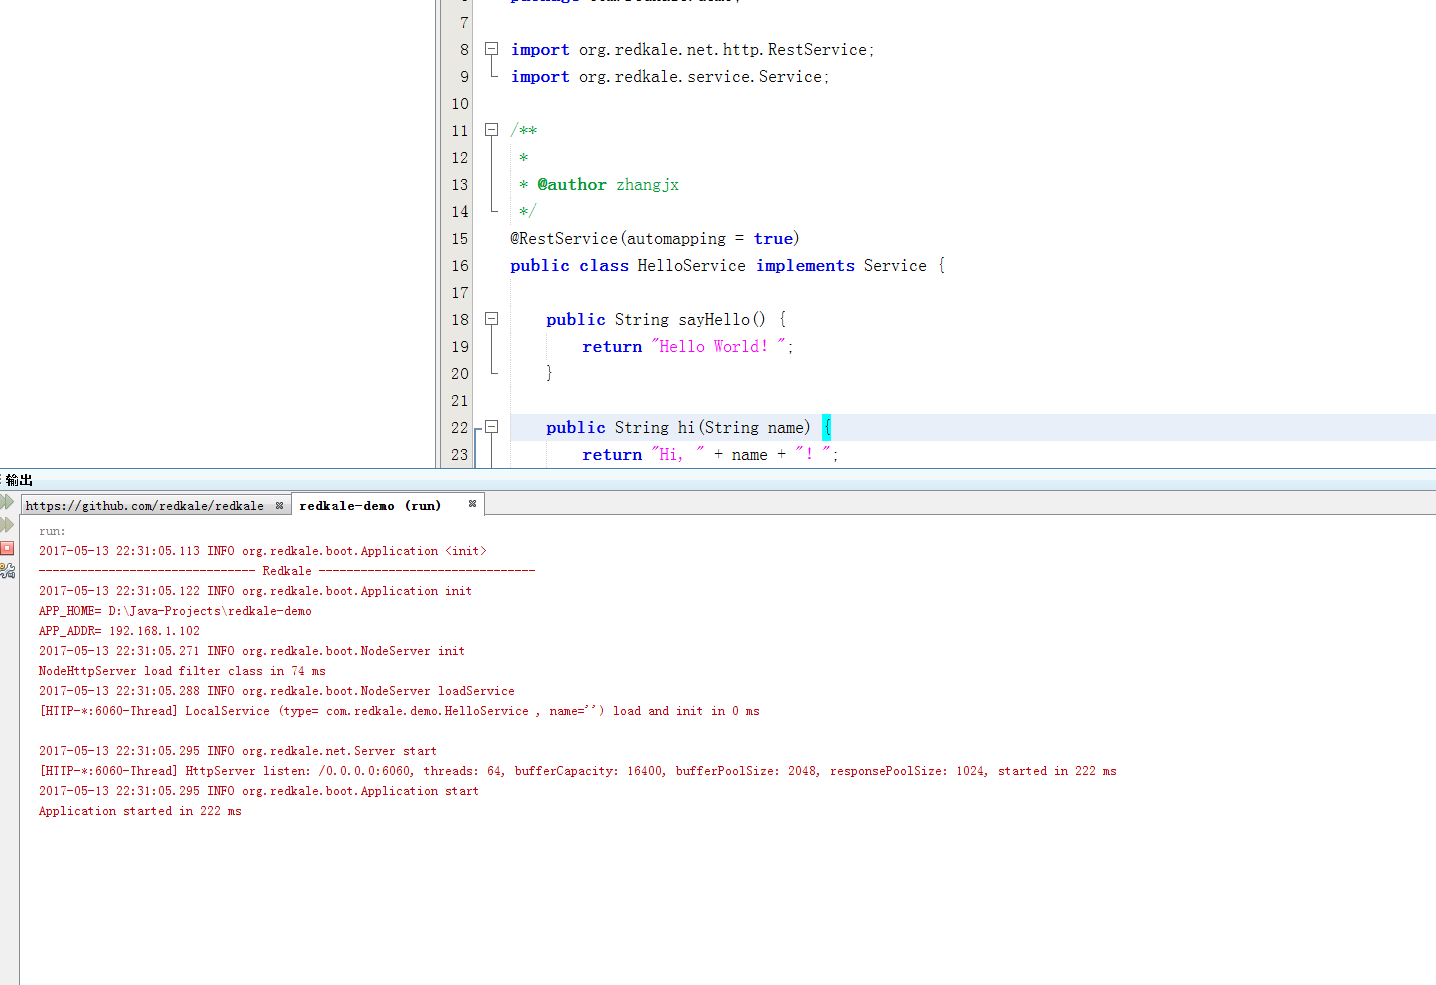The height and width of the screenshot is (985, 1436).
Task: Click the highlighted brace on line 22
Action: 827,428
